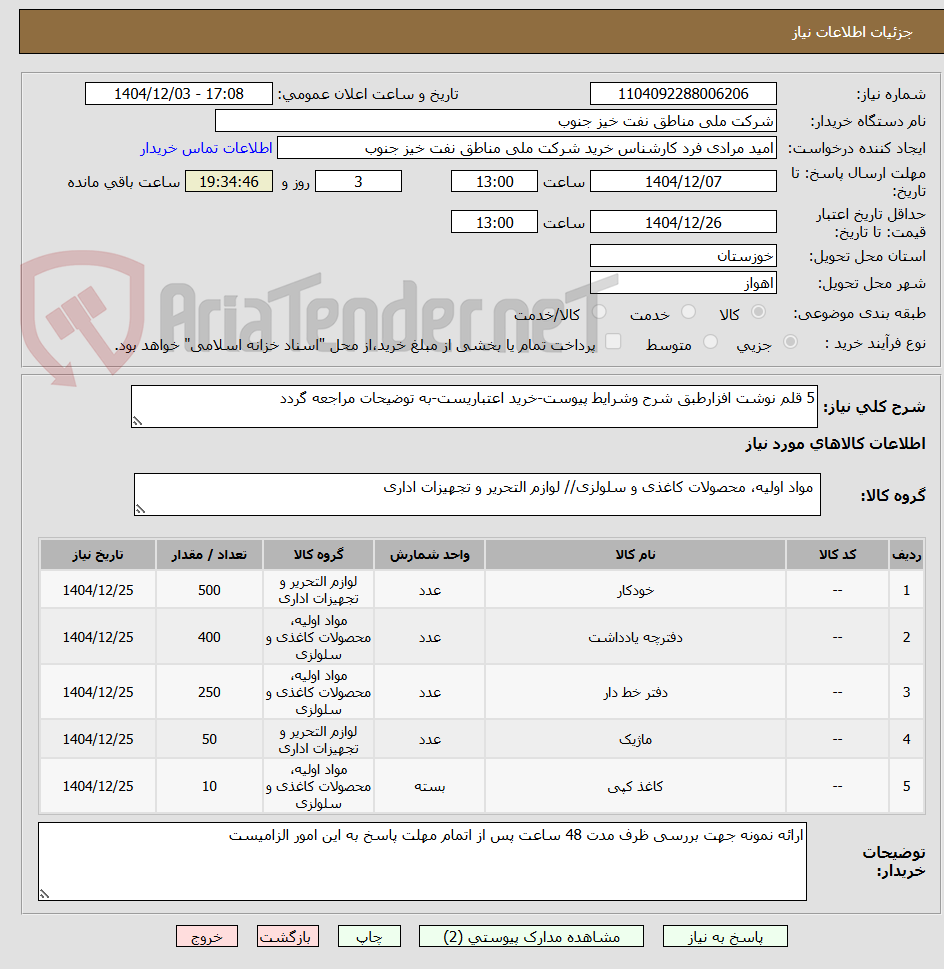Viewport: 944px width, 969px height.
Task: Select the کالا radio button
Action: (759, 312)
